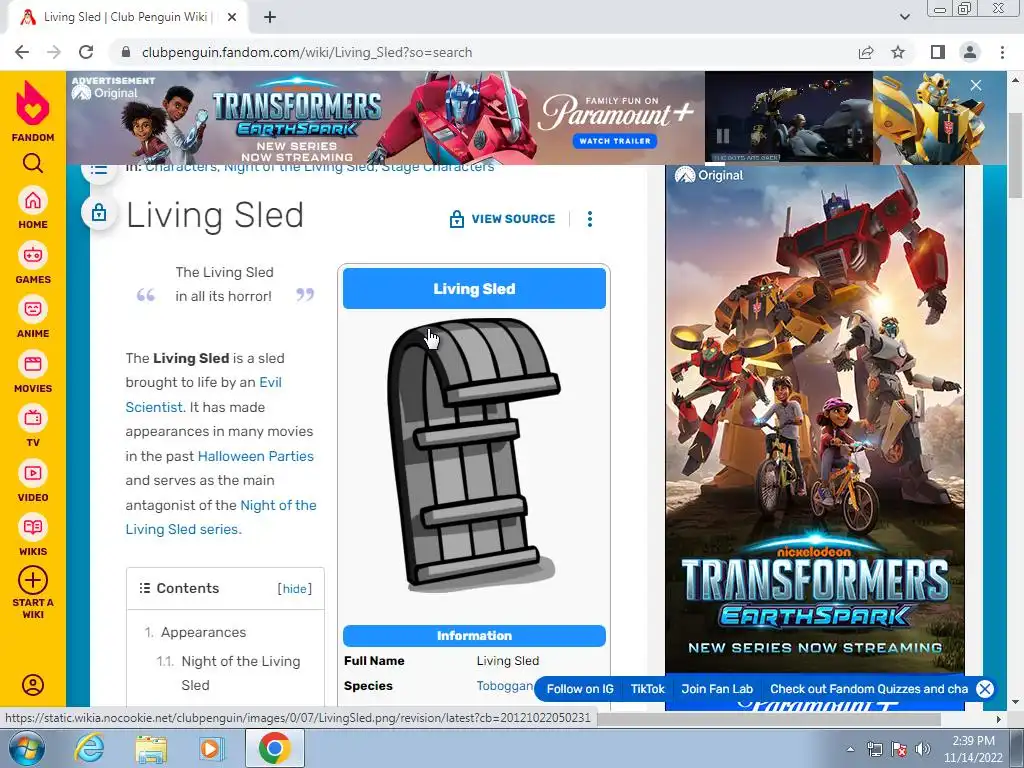Open a new browser tab
The height and width of the screenshot is (768, 1024).
tap(270, 18)
